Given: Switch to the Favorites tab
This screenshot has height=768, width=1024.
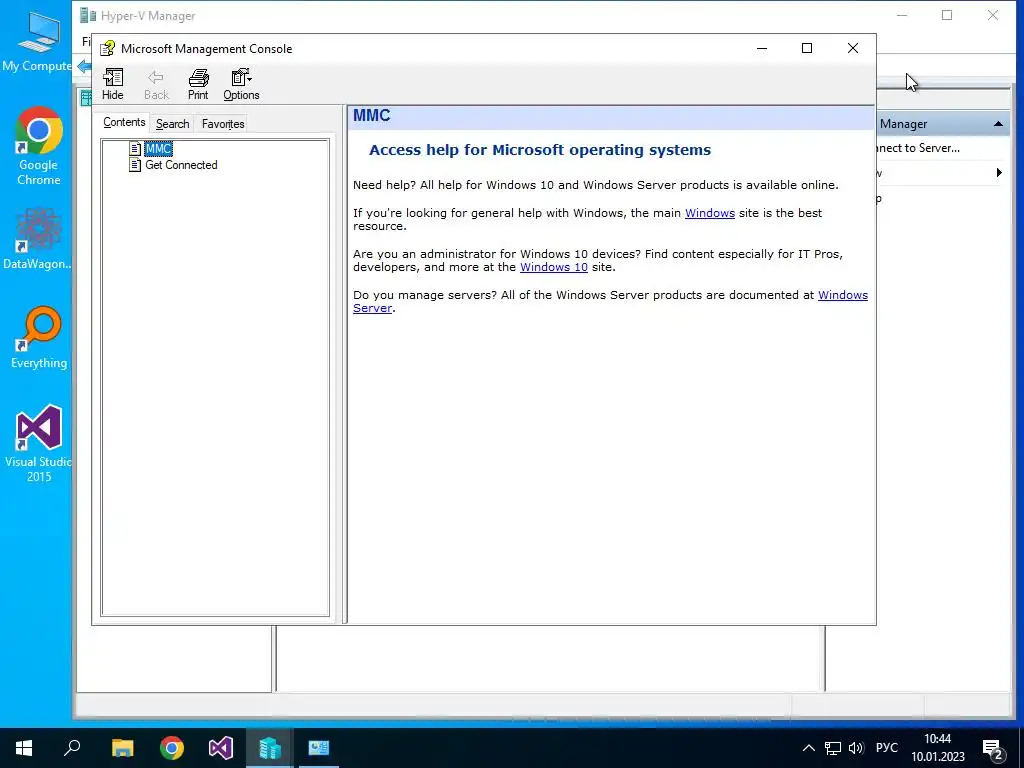Looking at the screenshot, I should coord(223,124).
